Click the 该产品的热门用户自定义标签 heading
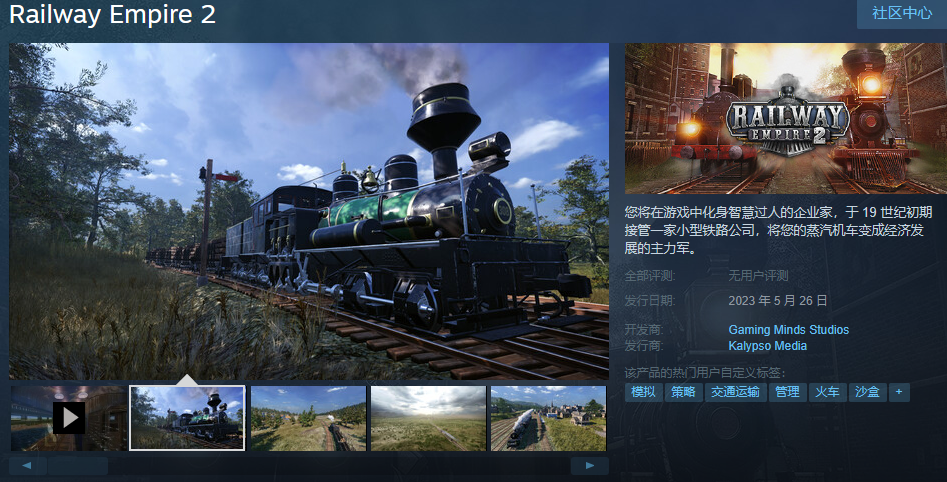Screen dimensions: 947x482 (705, 373)
